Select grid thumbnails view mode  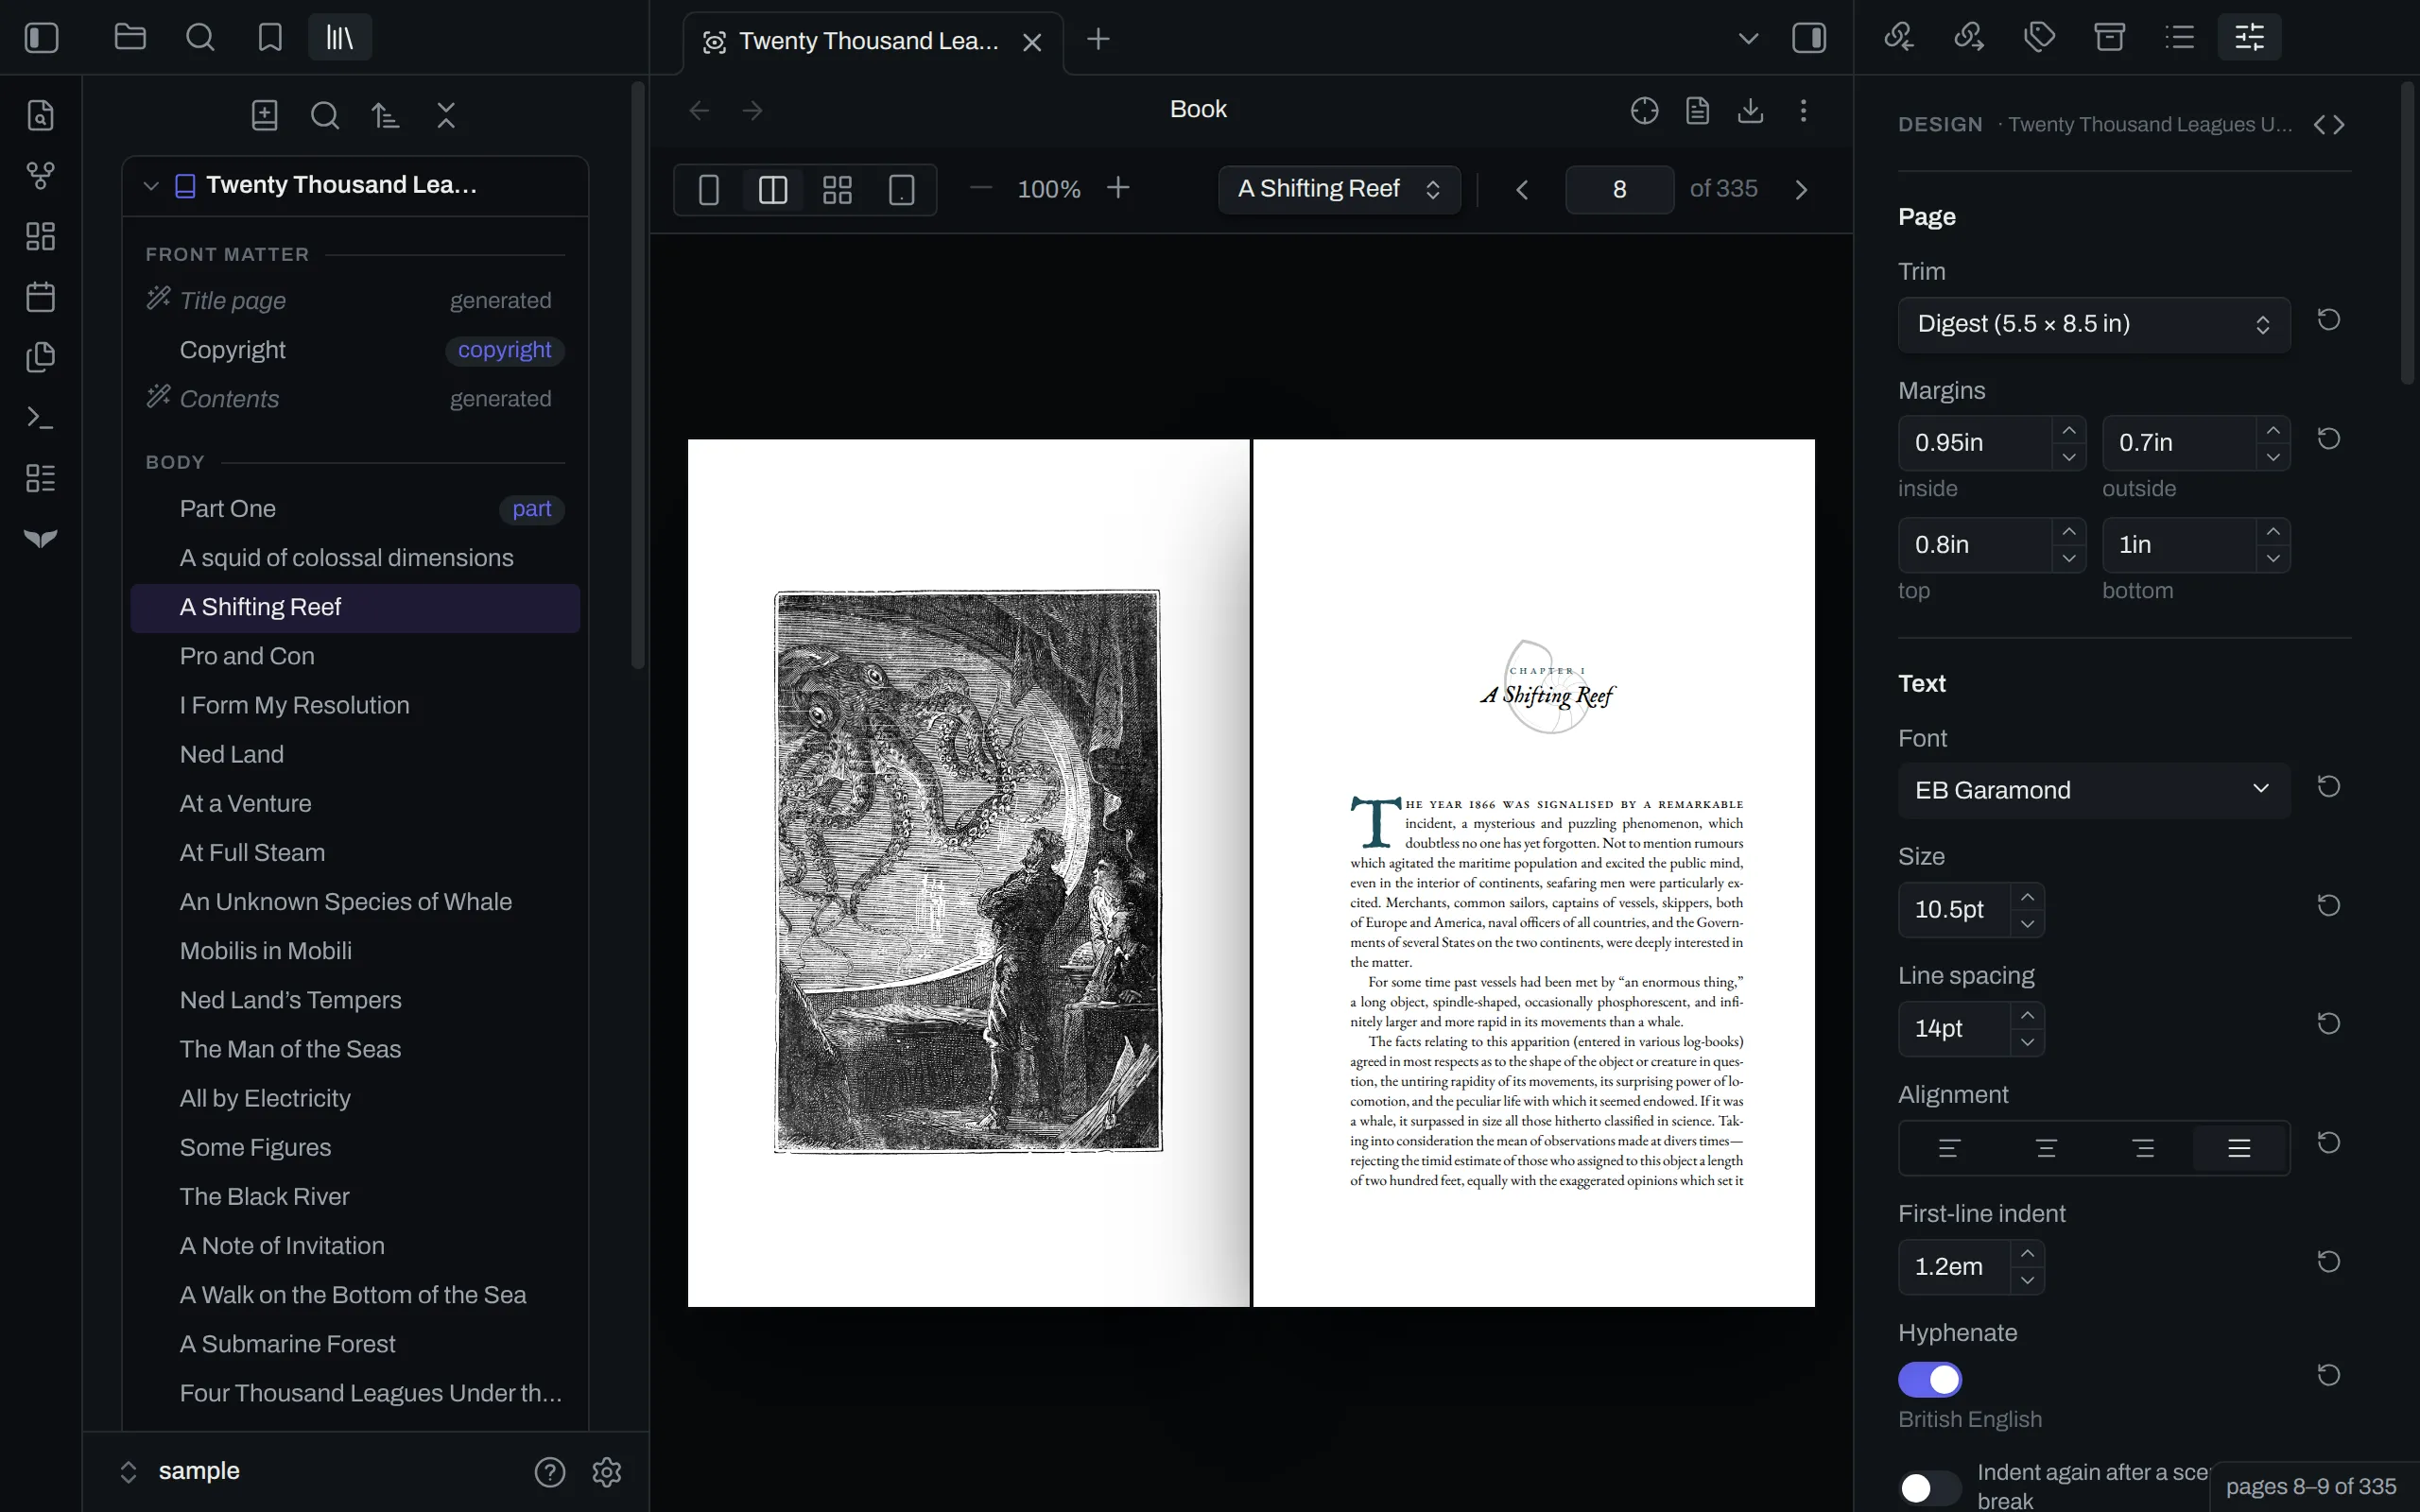[x=837, y=190]
